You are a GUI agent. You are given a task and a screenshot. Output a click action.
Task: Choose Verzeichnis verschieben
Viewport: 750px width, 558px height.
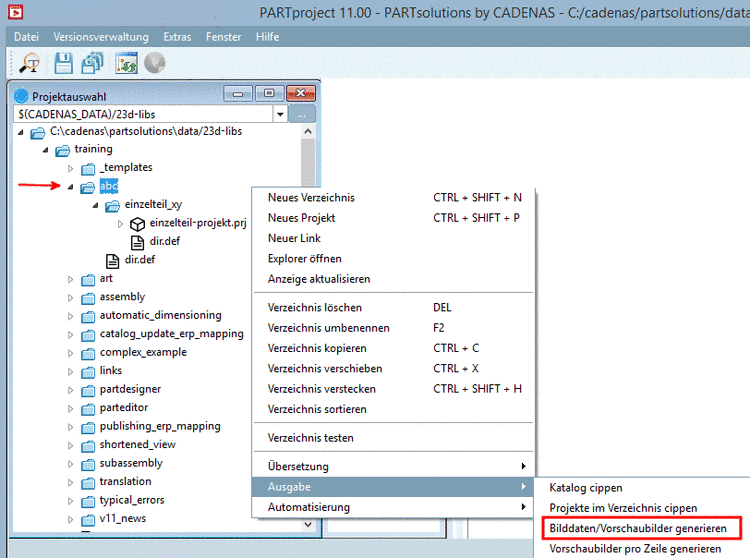click(394, 369)
